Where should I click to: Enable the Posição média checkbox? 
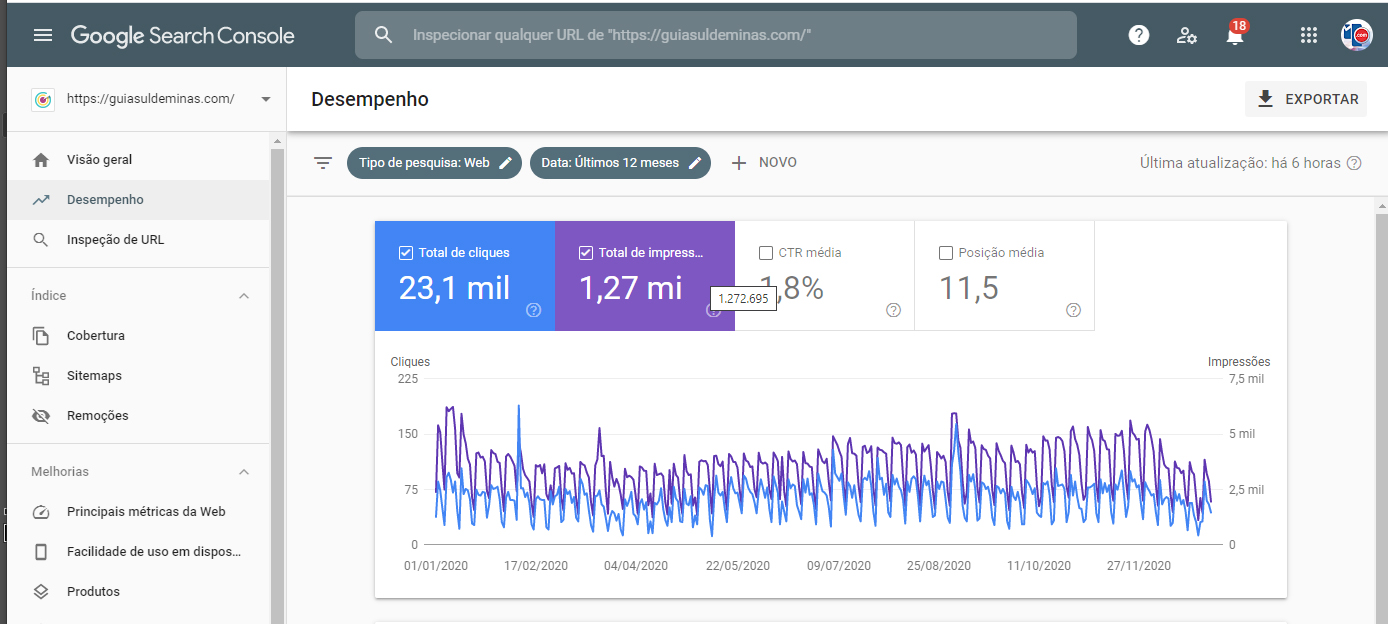(x=946, y=253)
